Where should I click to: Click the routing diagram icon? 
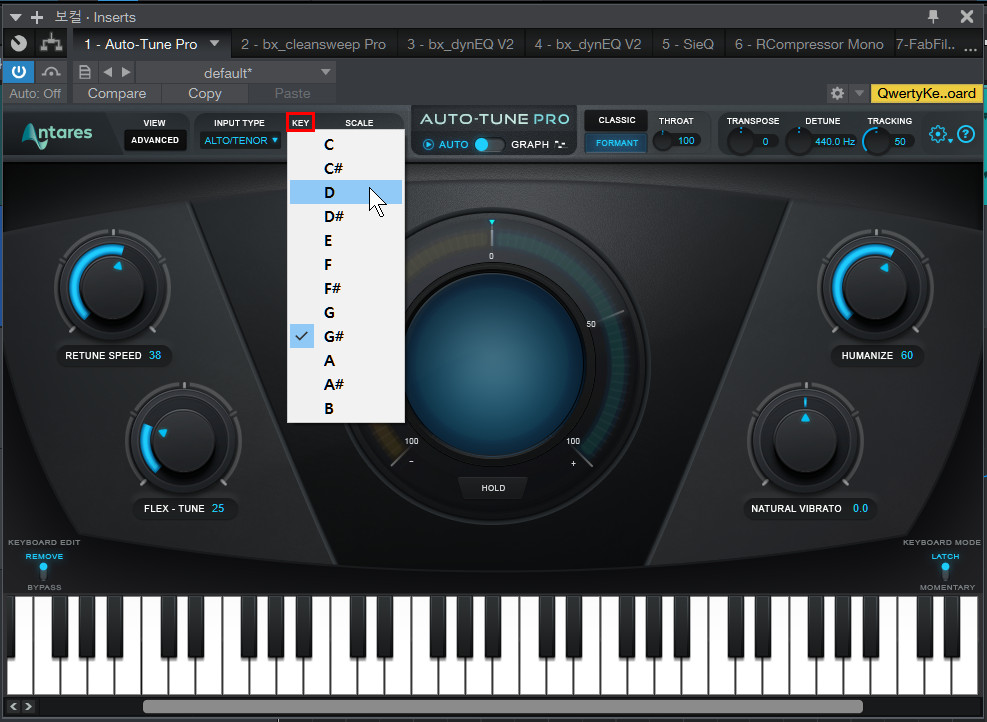(x=51, y=43)
